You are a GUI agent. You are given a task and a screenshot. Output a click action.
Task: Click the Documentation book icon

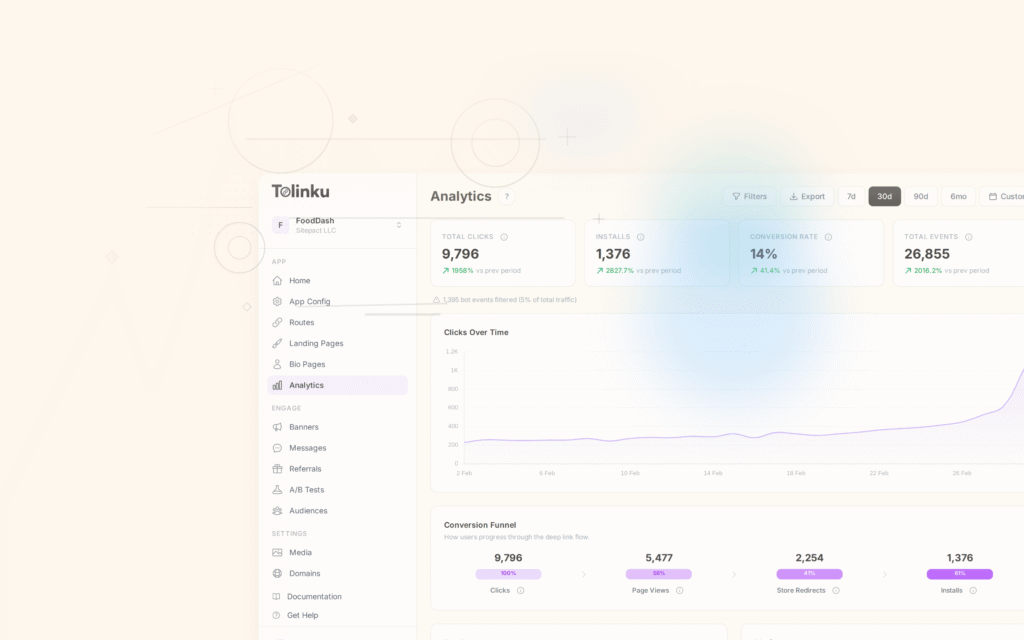click(276, 596)
